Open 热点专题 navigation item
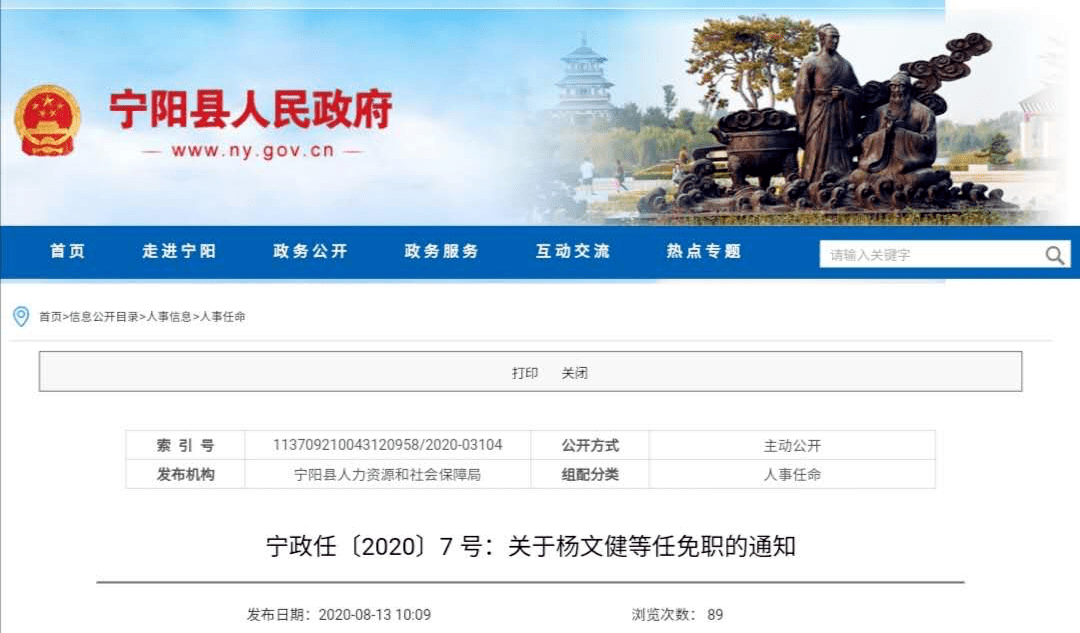The width and height of the screenshot is (1080, 633). point(704,251)
